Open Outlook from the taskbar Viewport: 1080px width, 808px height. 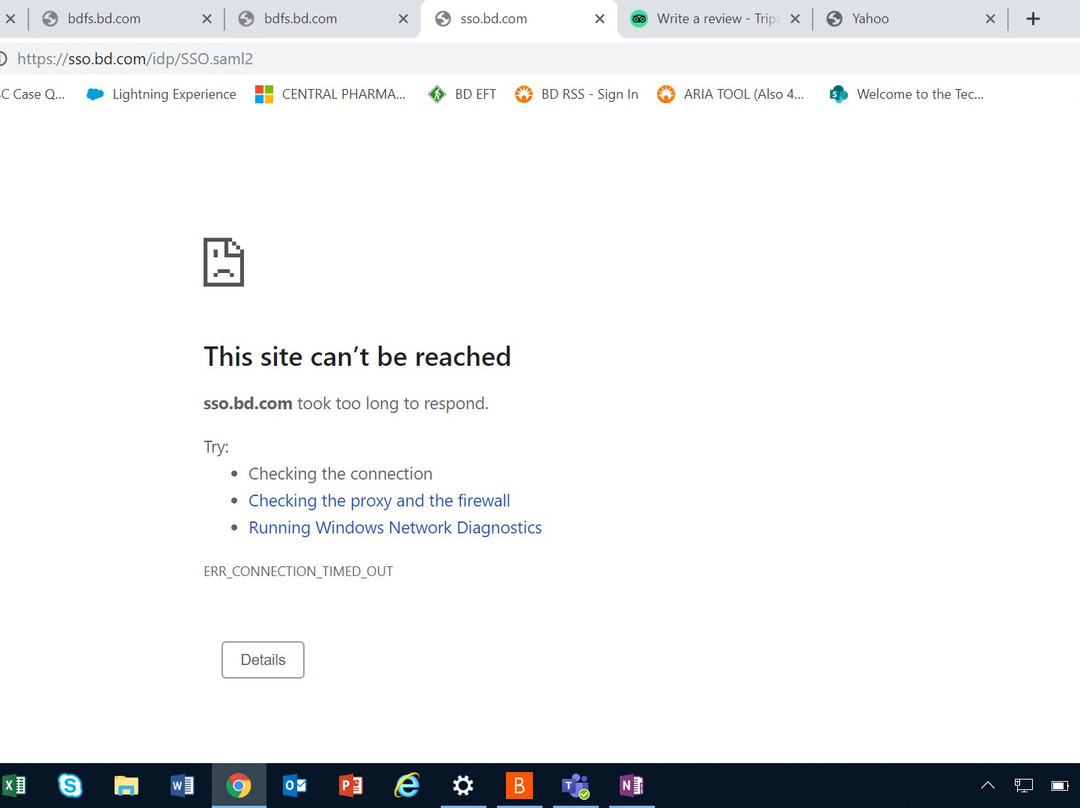pyautogui.click(x=295, y=785)
